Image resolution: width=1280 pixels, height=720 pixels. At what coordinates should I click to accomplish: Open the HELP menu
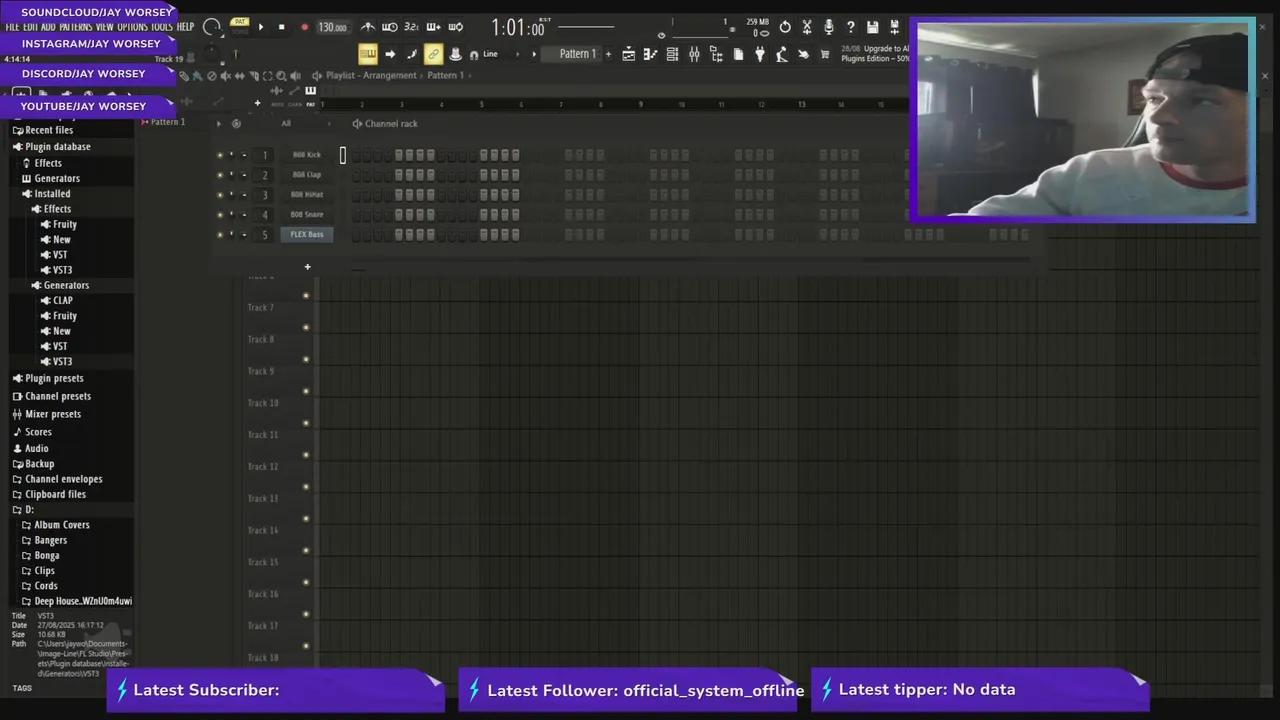point(185,27)
